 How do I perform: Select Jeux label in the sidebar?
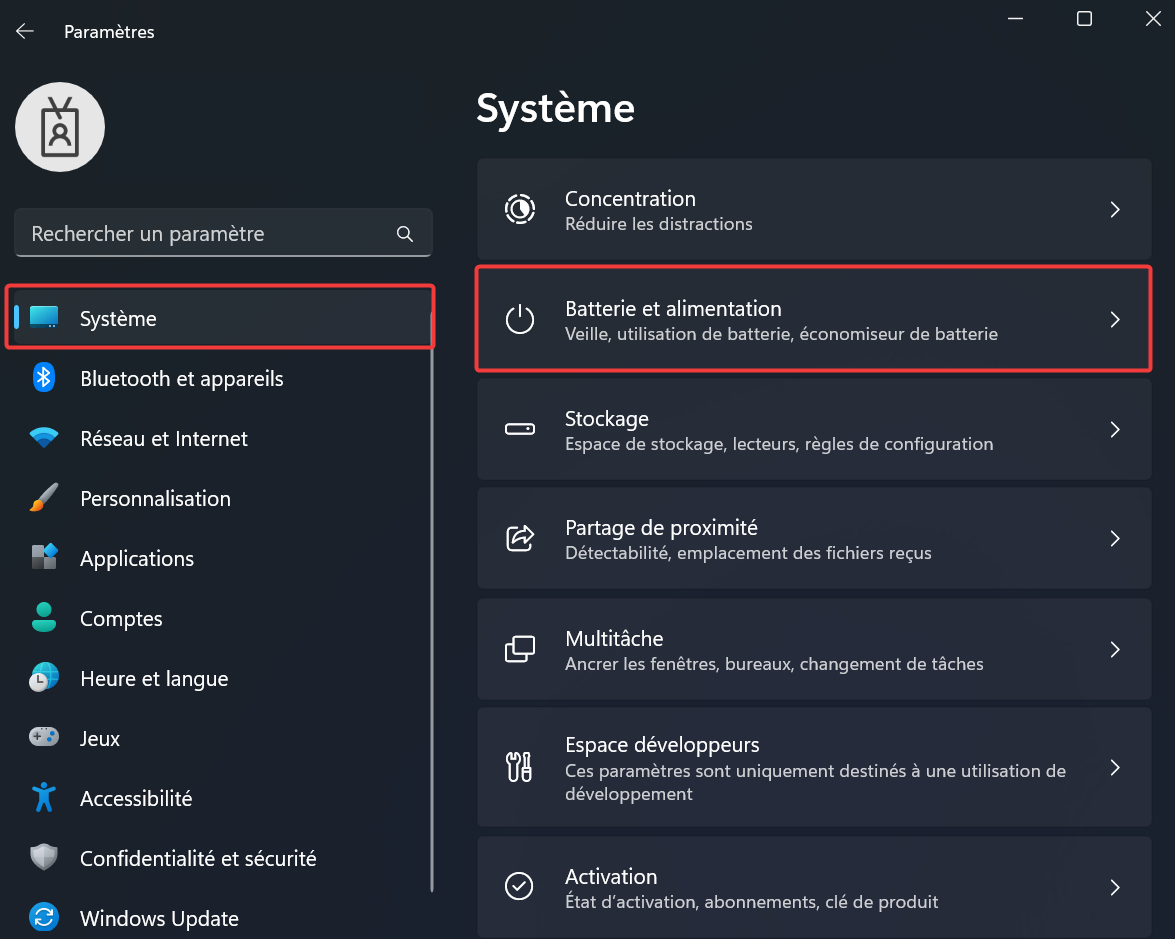(100, 739)
